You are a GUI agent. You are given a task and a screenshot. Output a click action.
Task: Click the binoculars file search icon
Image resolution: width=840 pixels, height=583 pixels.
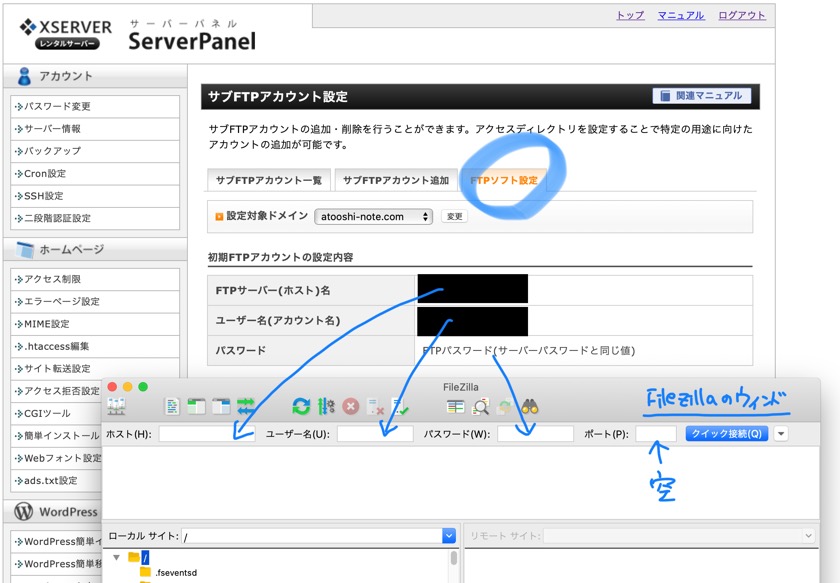click(530, 406)
